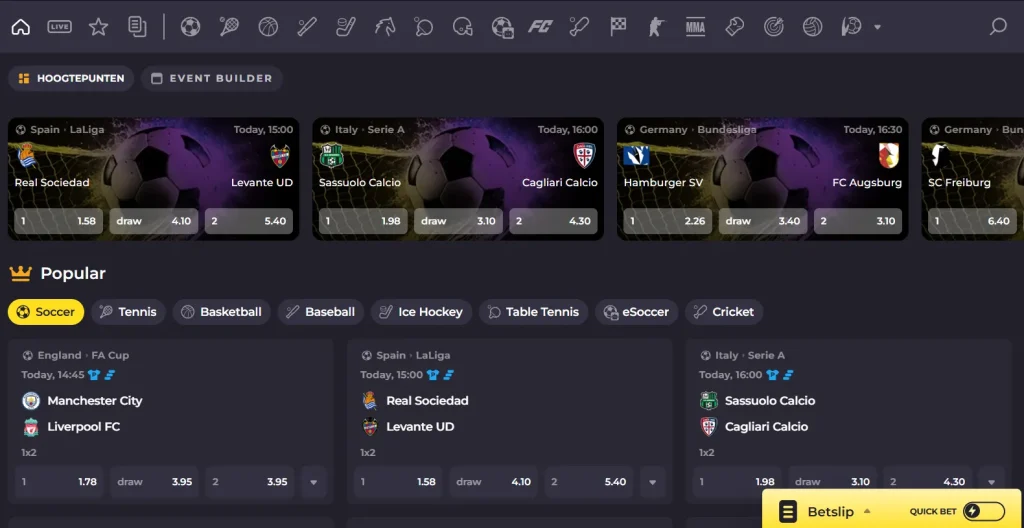Go to the Home icon

[21, 27]
